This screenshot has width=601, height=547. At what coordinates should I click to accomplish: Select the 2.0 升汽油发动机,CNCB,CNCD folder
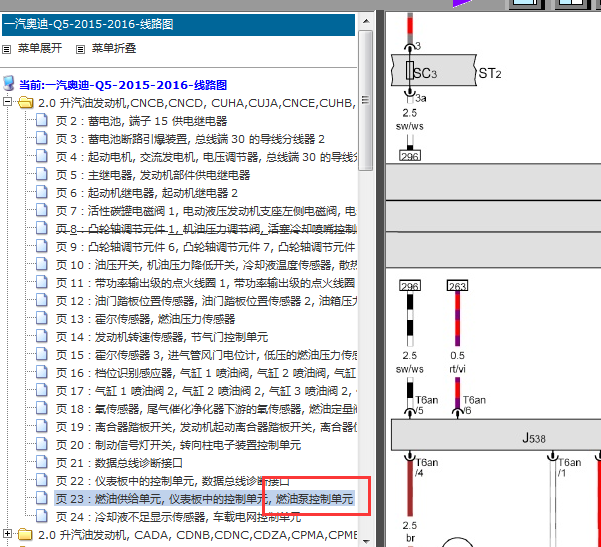pos(197,103)
